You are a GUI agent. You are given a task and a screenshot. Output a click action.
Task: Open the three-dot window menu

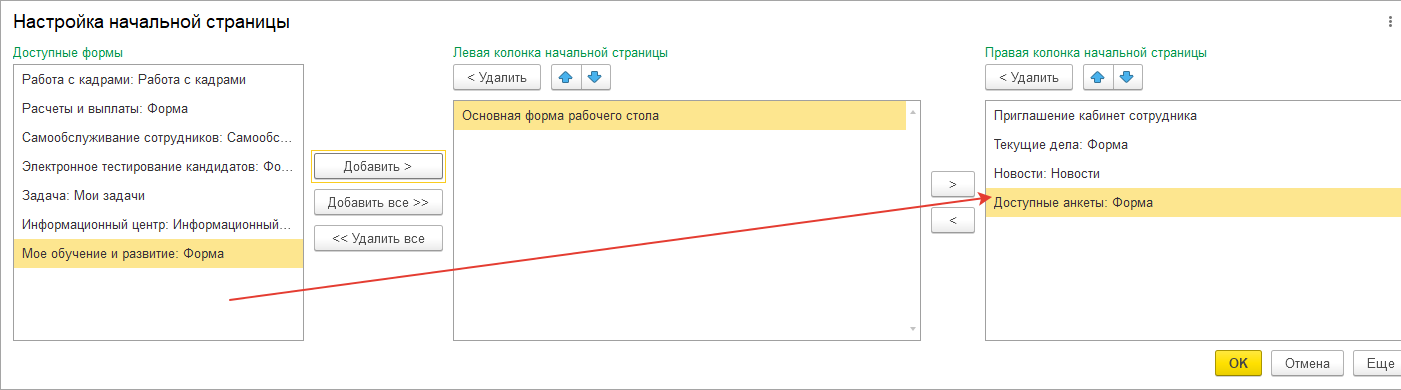1390,21
